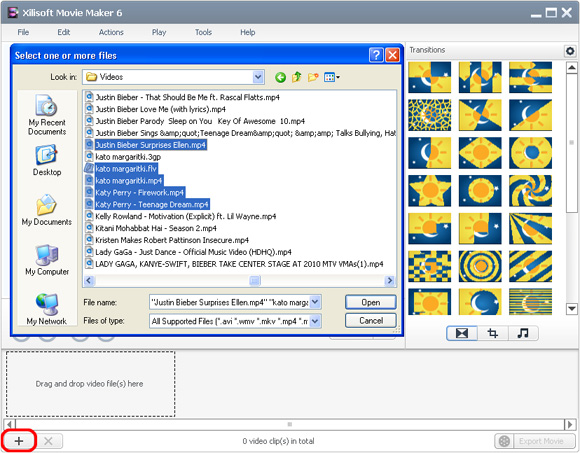Viewport: 580px width, 453px height.
Task: Click the Export Movie button
Action: 535,441
